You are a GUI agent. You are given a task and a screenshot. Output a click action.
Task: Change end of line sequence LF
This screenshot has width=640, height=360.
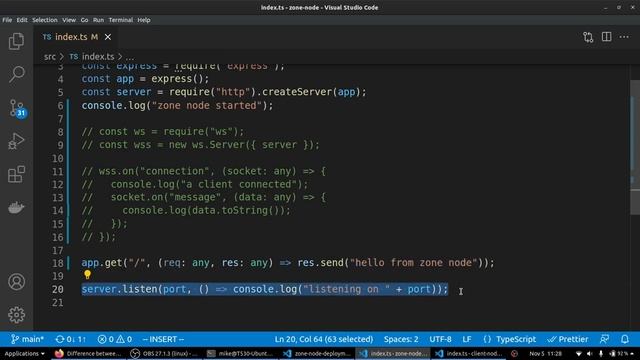pos(467,339)
